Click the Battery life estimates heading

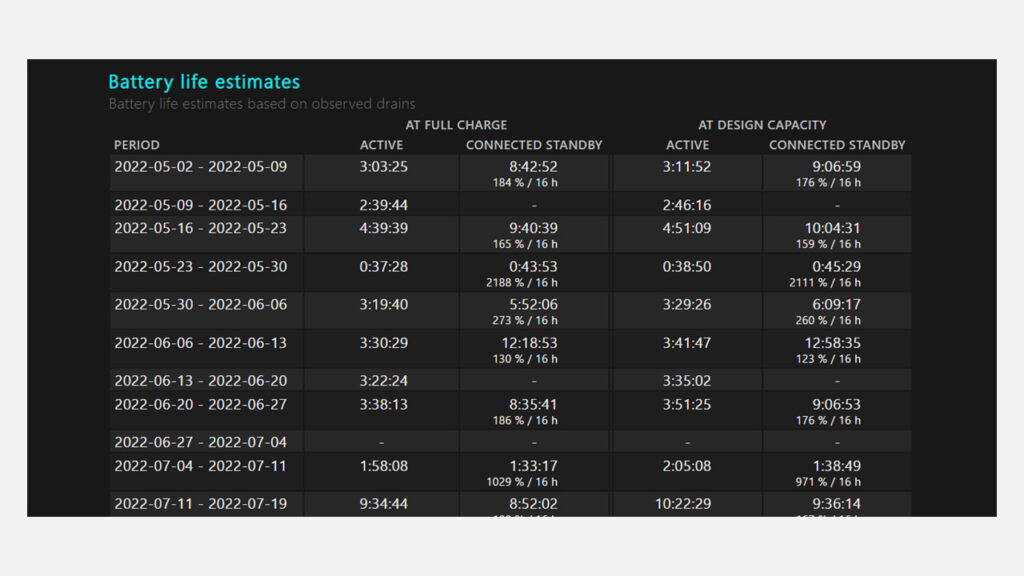click(x=204, y=82)
